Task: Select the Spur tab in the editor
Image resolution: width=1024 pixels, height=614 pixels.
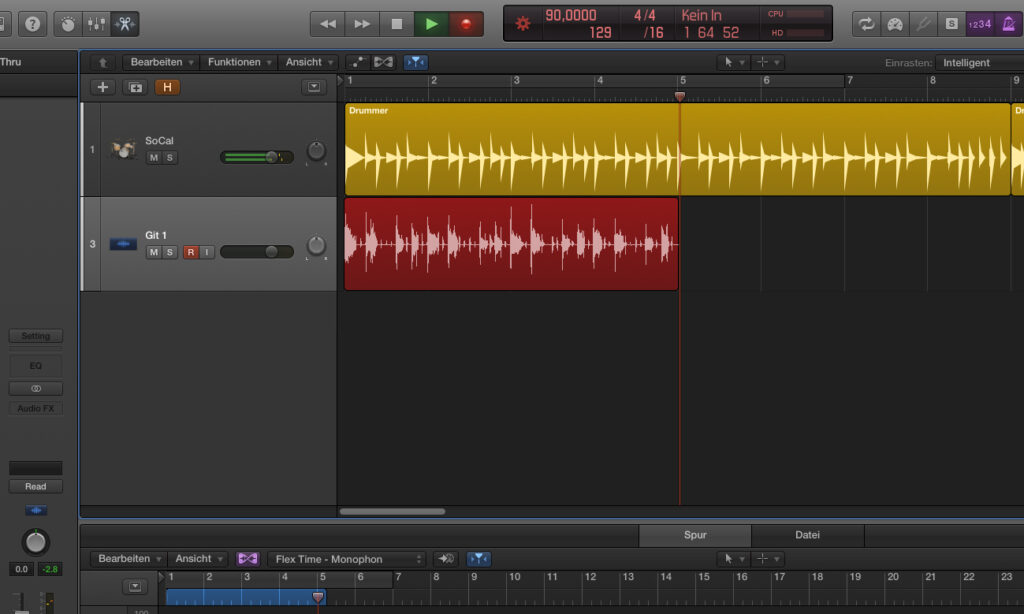Action: coord(695,535)
